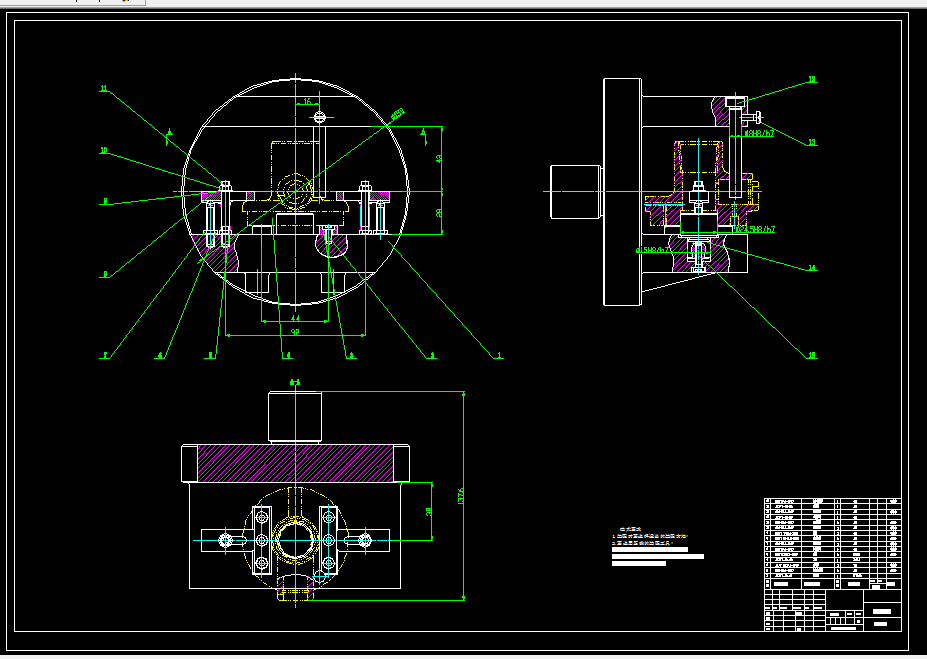
Task: Select the φ8H8/h7 fit annotation
Action: [x=759, y=134]
